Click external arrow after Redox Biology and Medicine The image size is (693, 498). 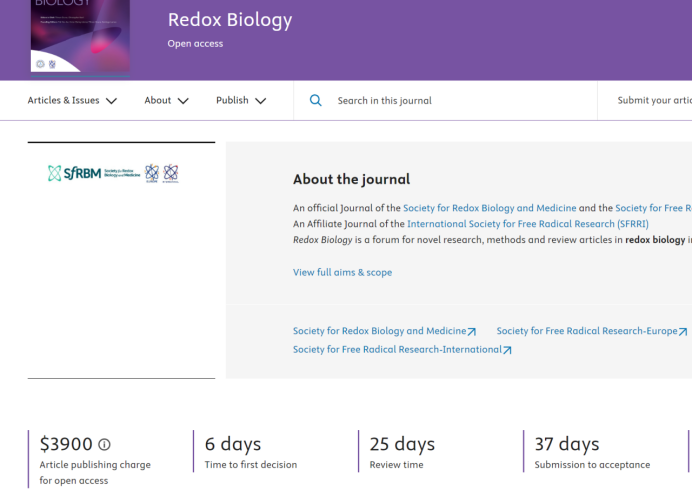(x=472, y=331)
